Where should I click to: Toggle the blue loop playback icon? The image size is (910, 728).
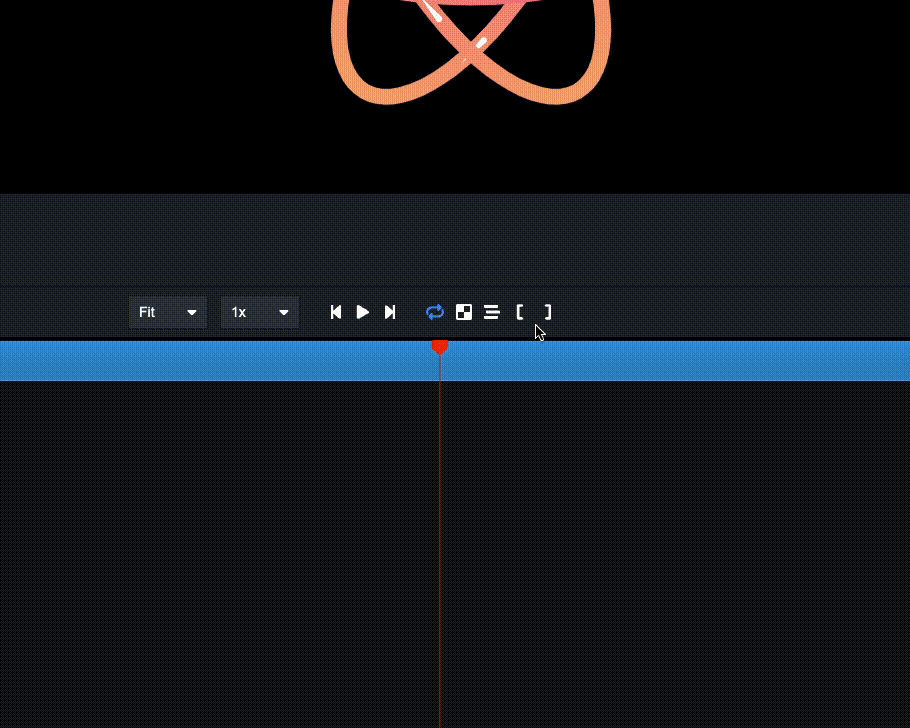coord(434,312)
